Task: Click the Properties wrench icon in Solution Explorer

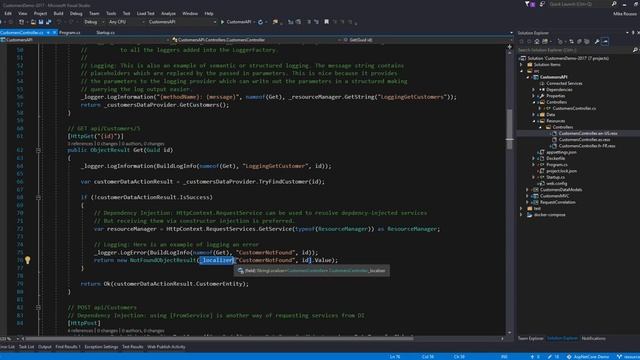Action: tap(597, 42)
